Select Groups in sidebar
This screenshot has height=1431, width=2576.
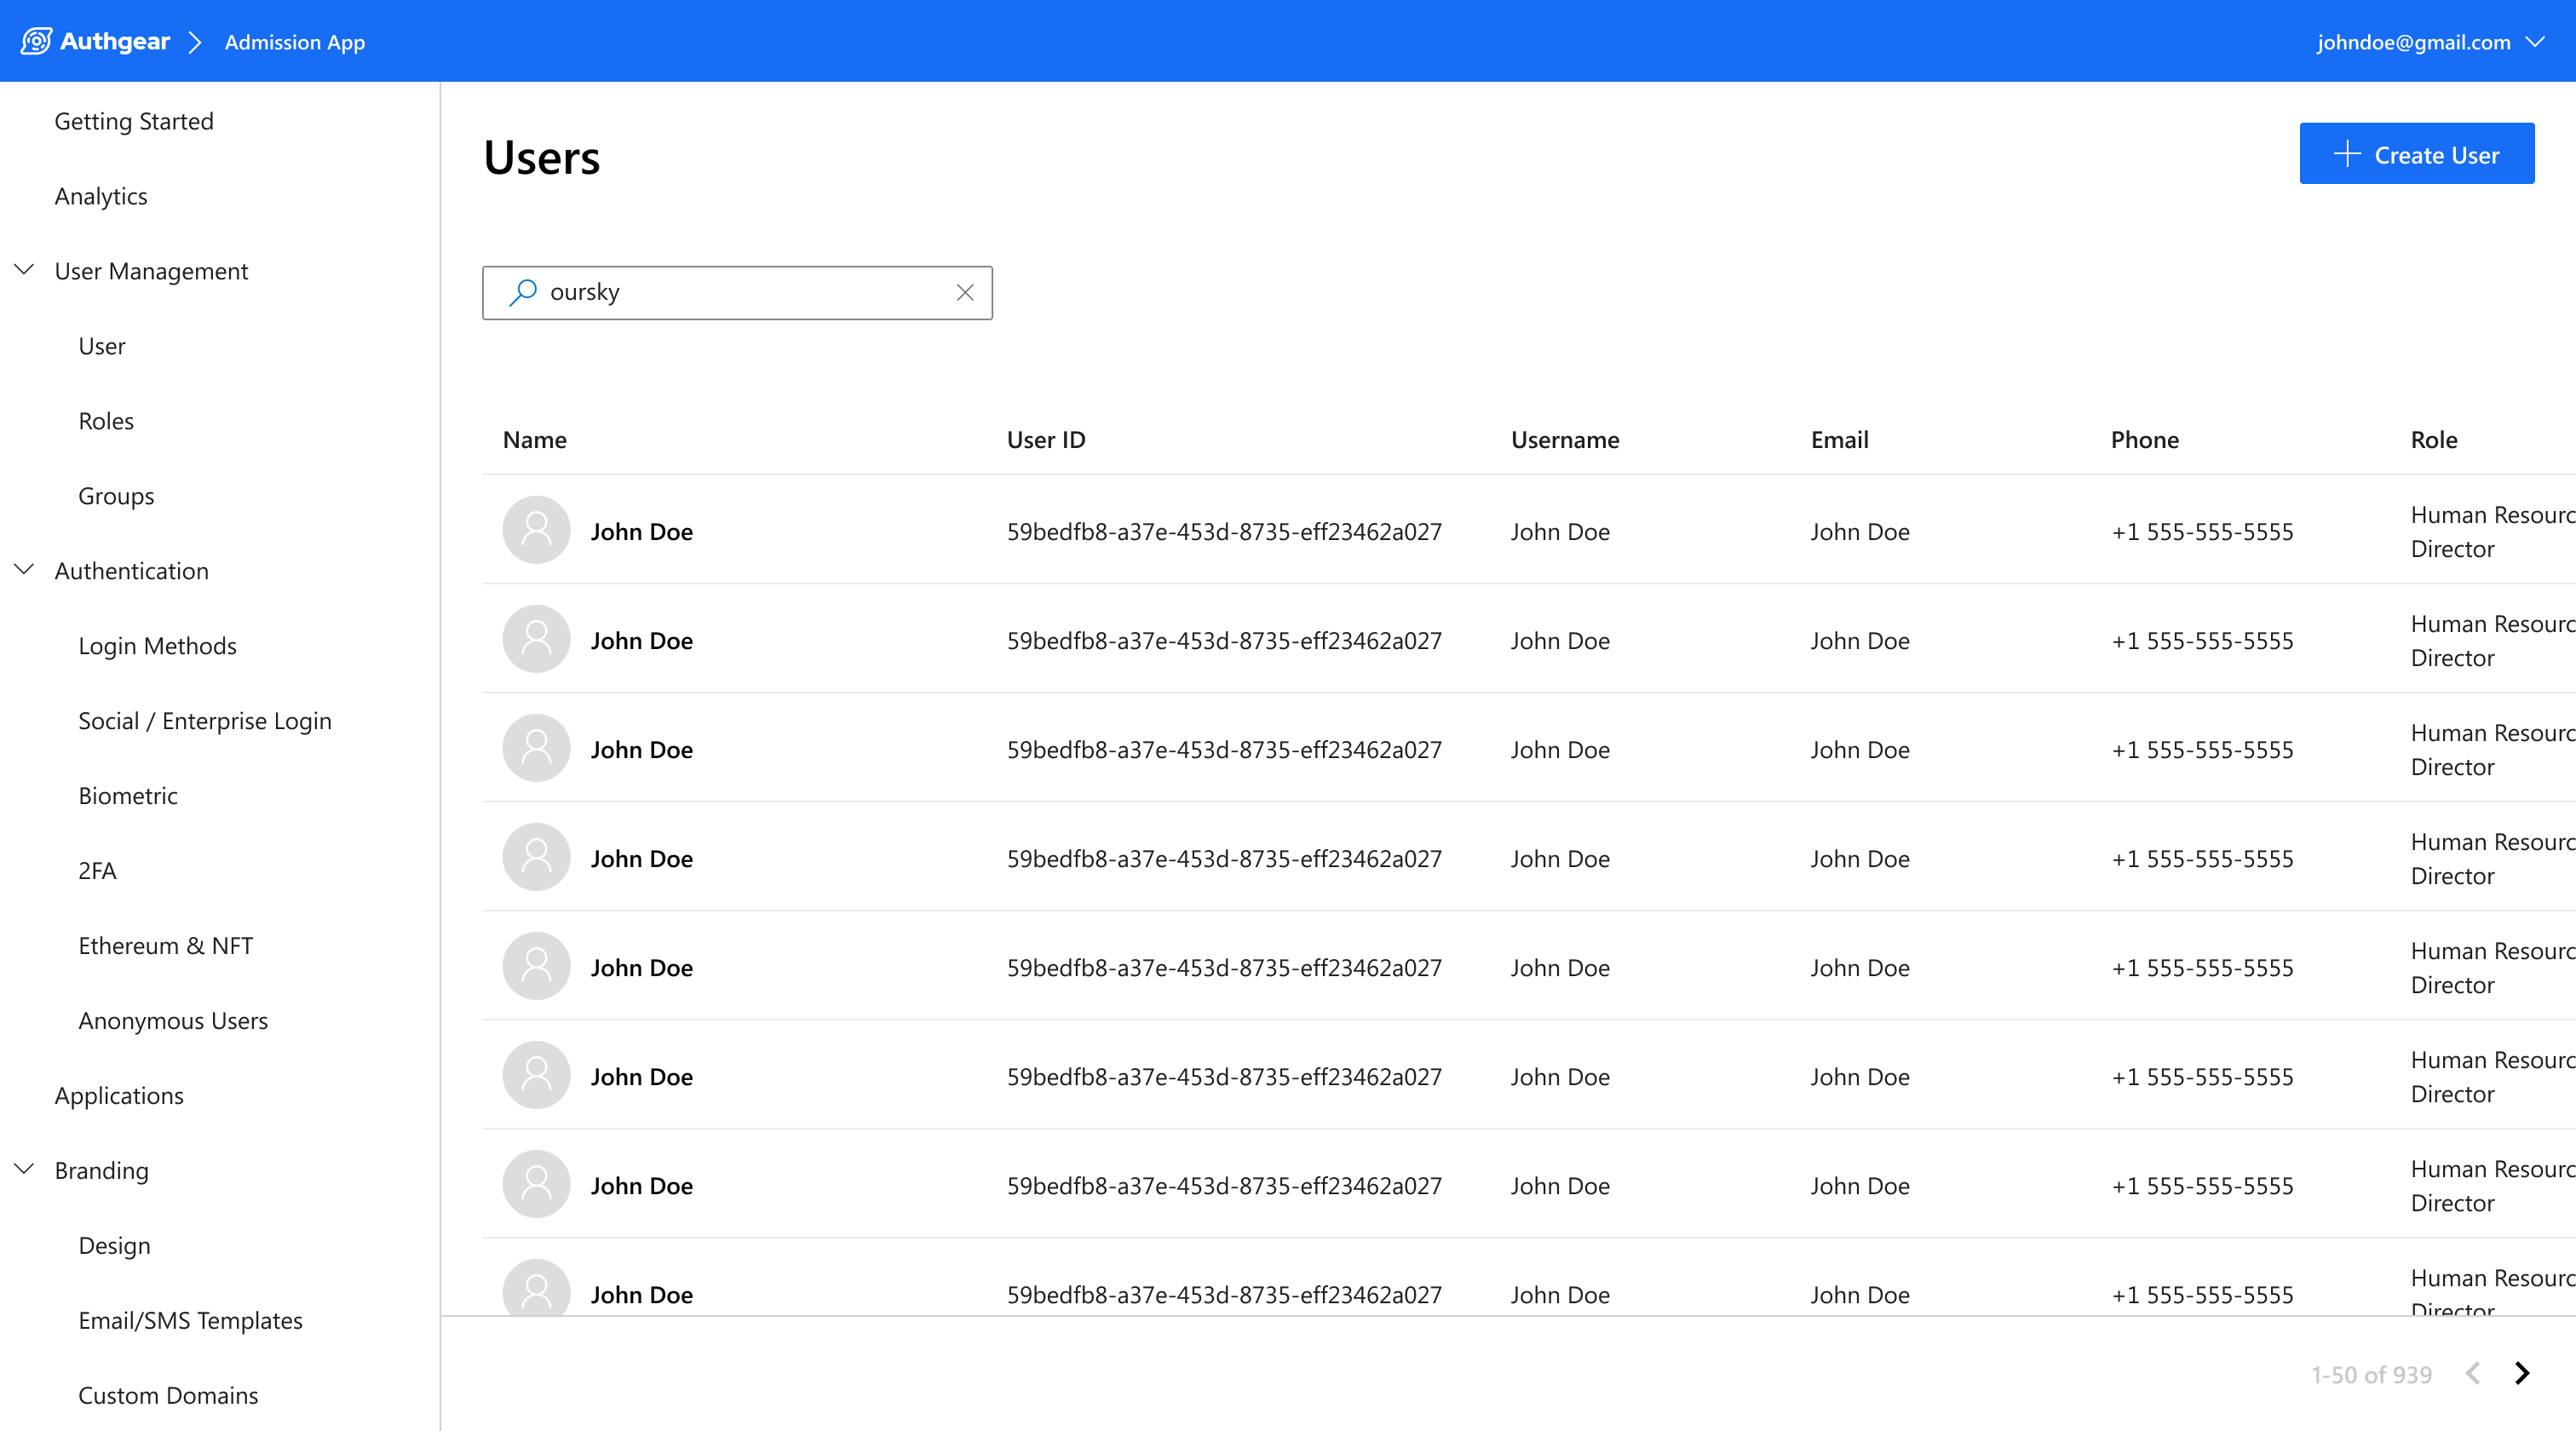click(116, 496)
